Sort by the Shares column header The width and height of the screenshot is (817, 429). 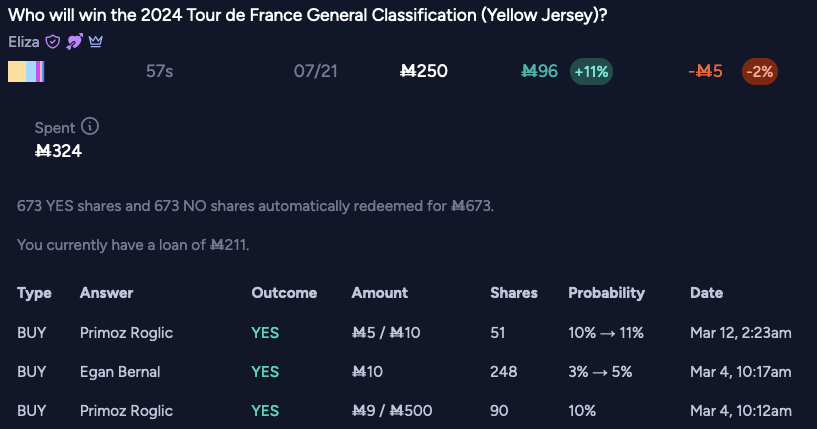click(x=514, y=293)
